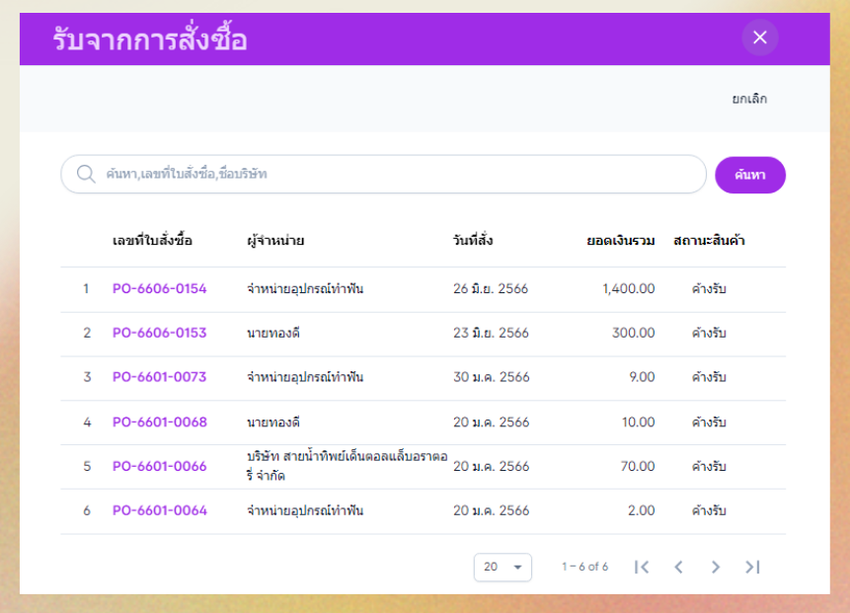Select the amount 10.00 cell

638,422
